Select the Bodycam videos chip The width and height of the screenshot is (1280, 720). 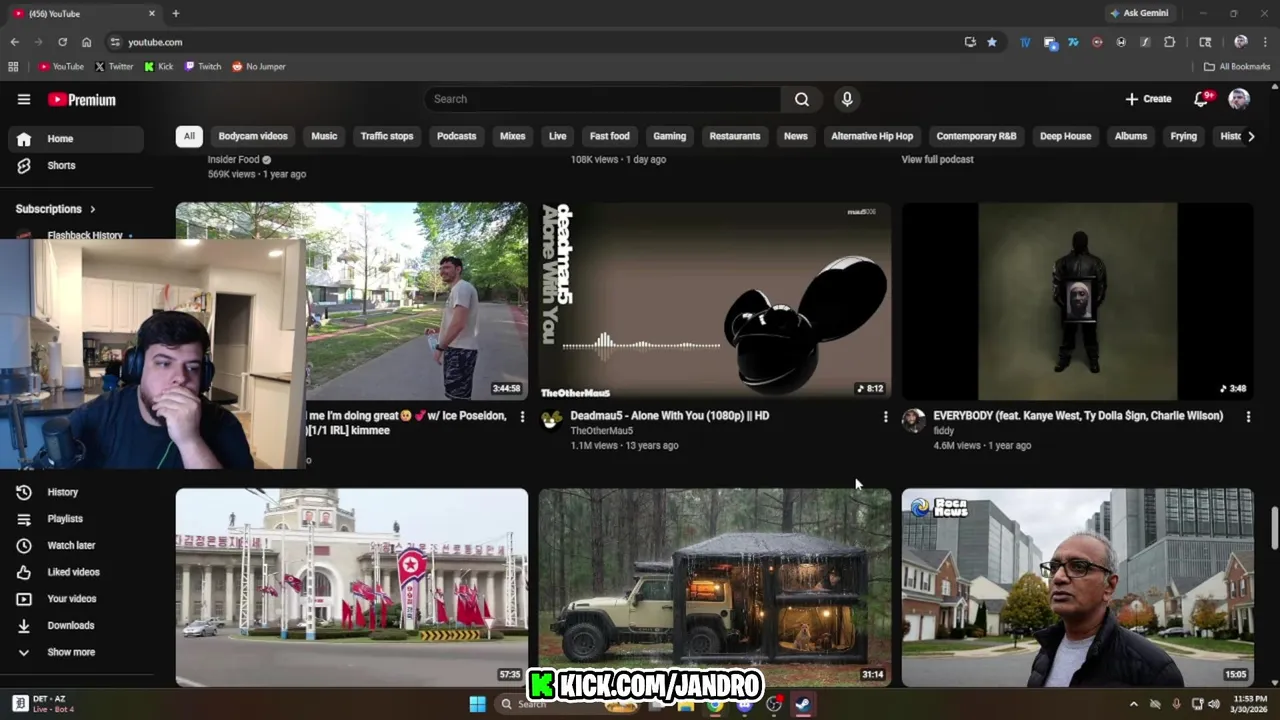click(x=253, y=136)
